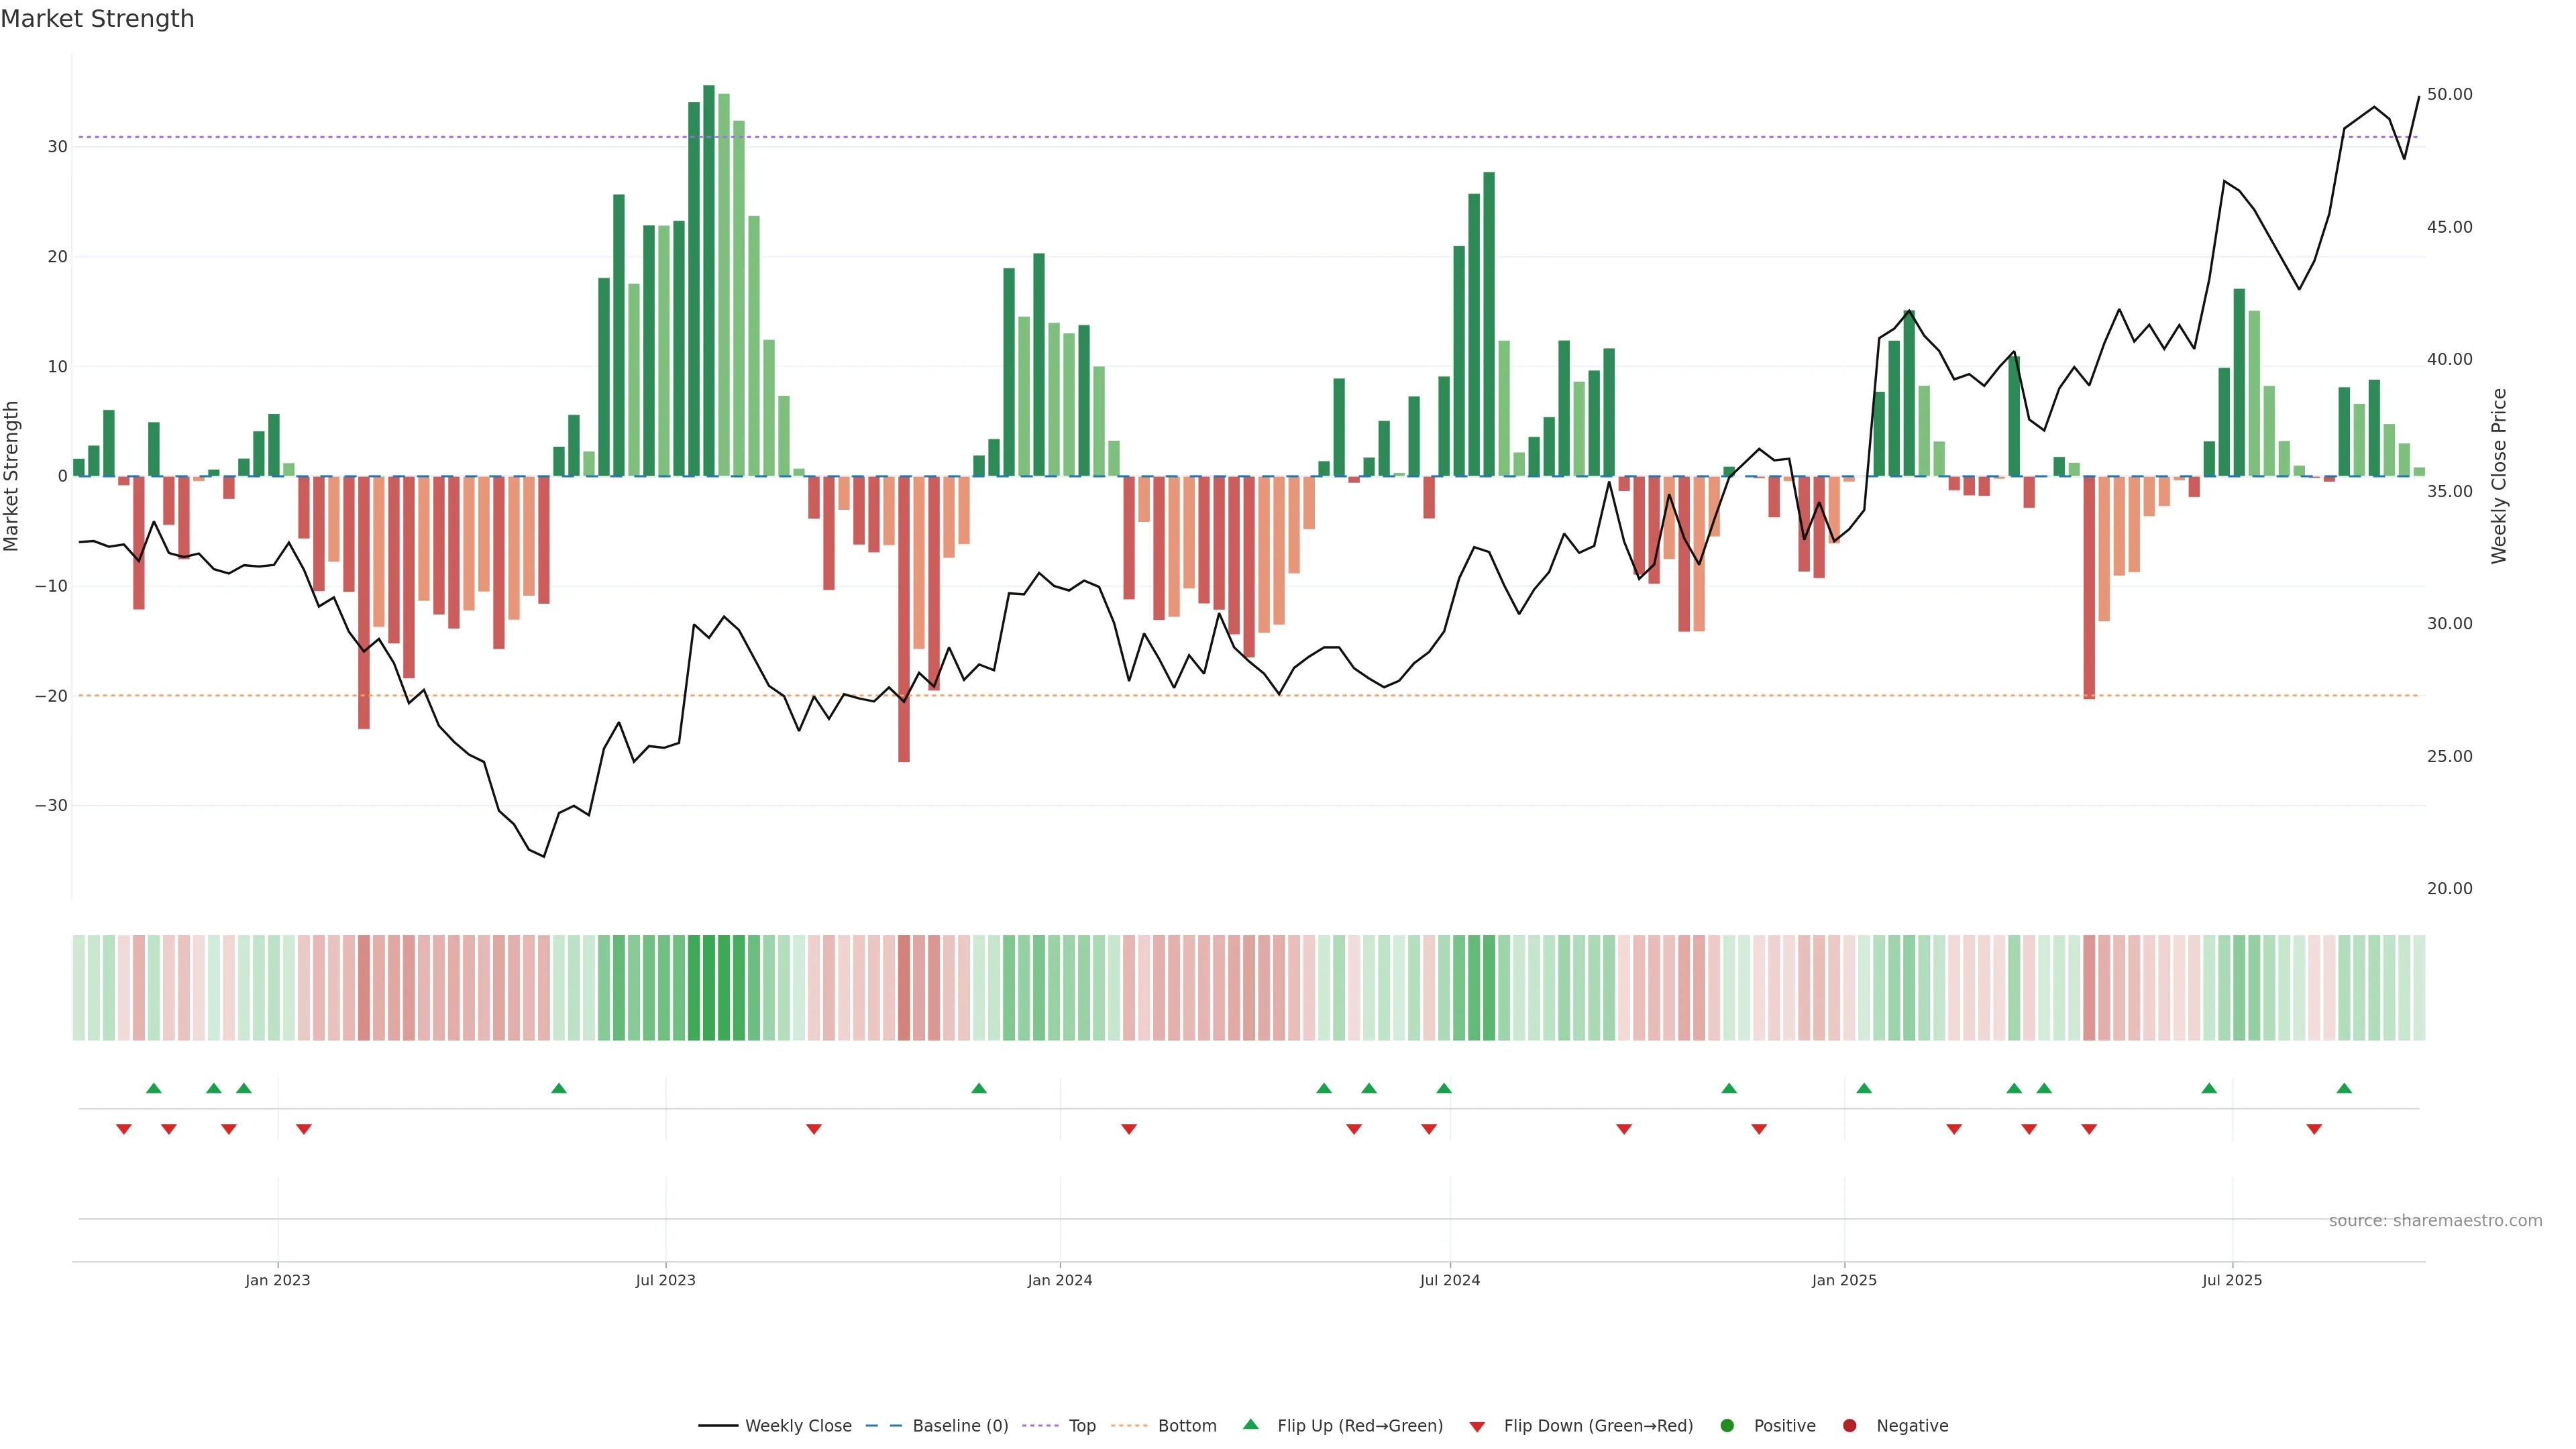Click the red Flip Down triangle legend icon
The height and width of the screenshot is (1449, 2576).
coord(1477,1427)
